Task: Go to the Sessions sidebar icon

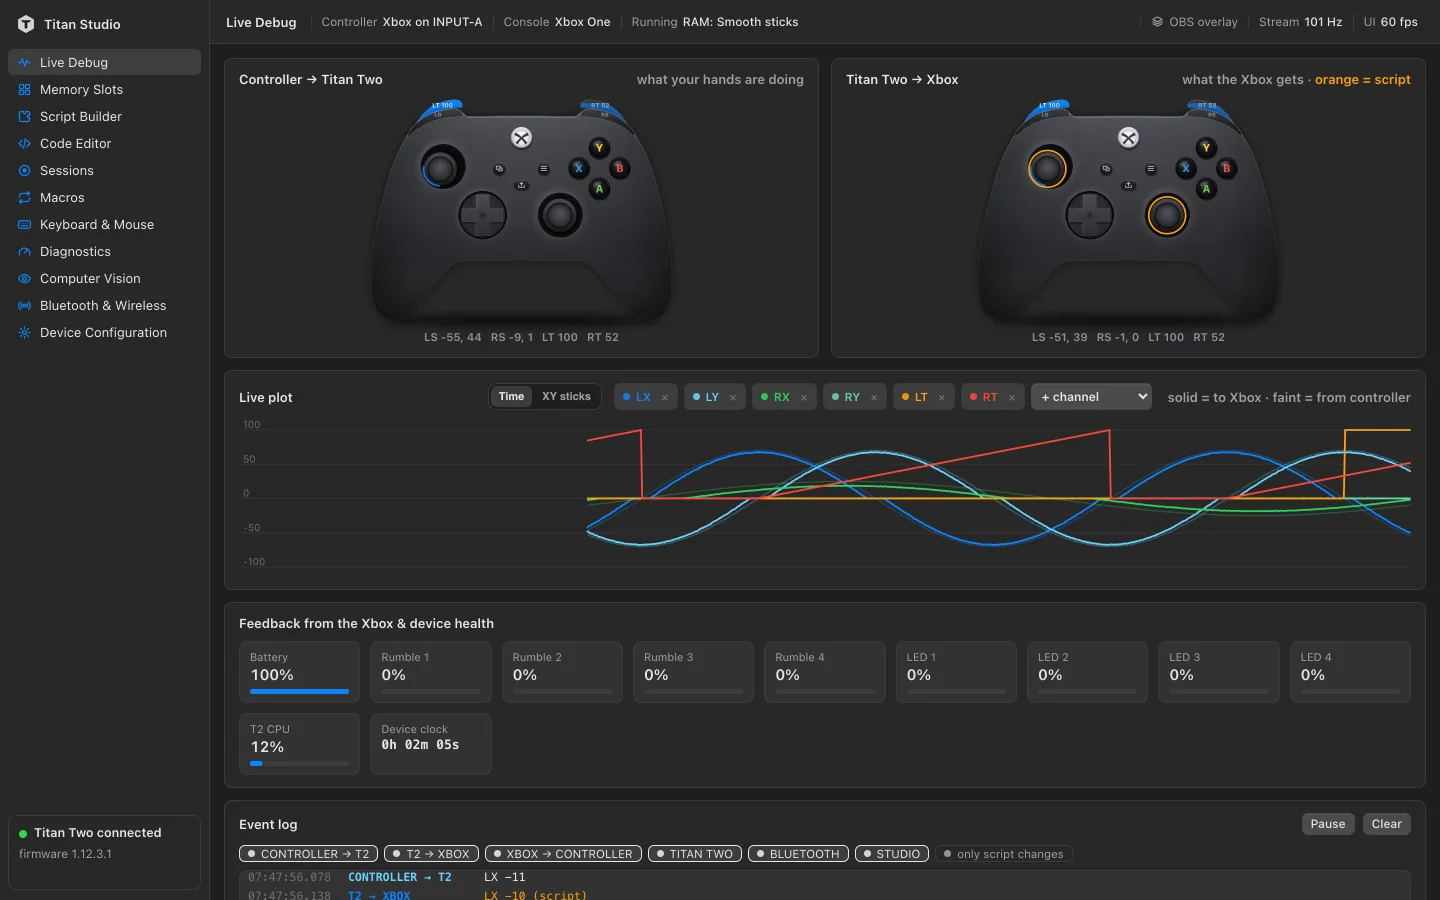Action: (24, 170)
